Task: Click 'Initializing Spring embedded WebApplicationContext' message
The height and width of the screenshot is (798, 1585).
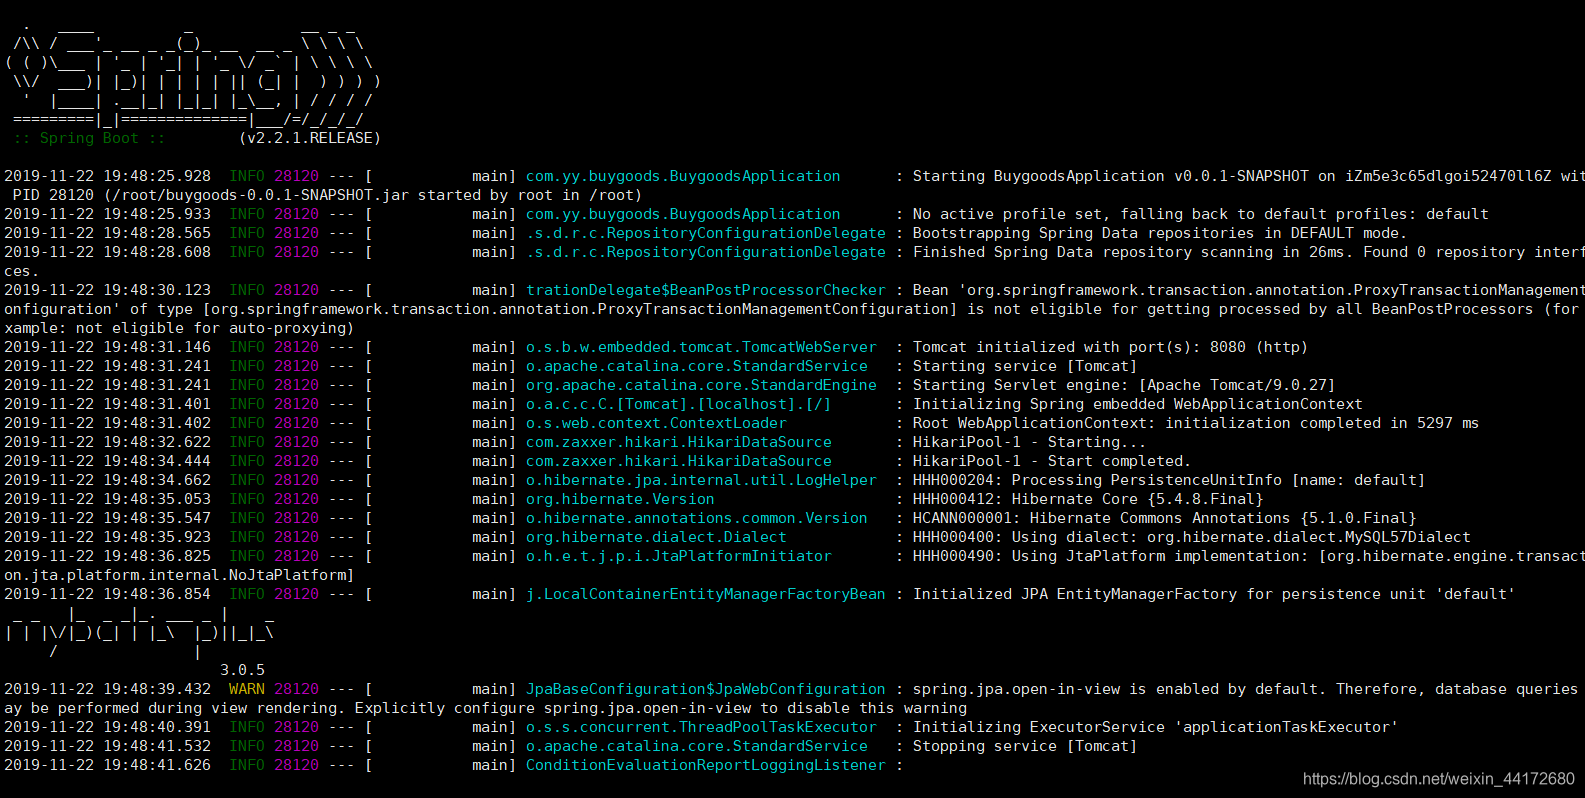Action: (1137, 404)
